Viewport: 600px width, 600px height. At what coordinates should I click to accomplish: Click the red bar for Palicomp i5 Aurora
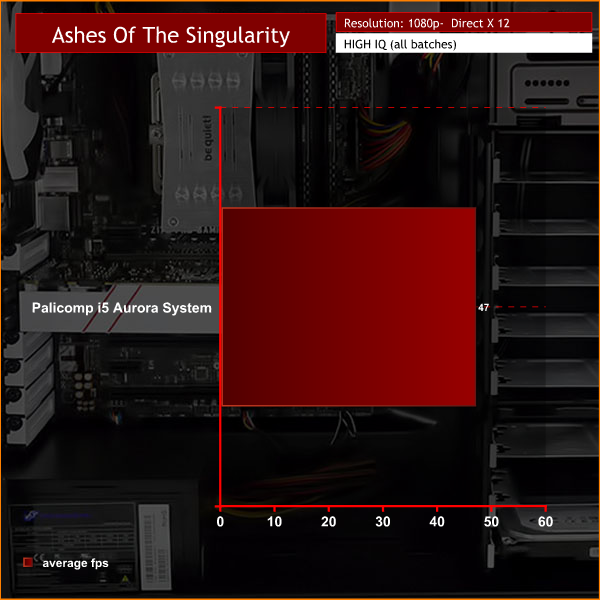pos(349,307)
